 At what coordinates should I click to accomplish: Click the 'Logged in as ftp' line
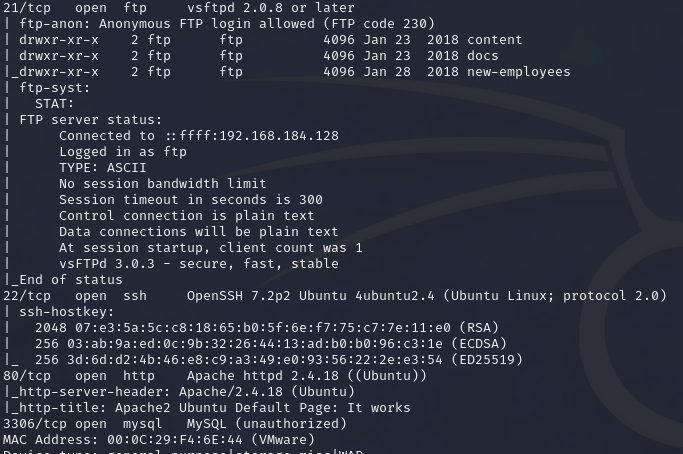[123, 152]
